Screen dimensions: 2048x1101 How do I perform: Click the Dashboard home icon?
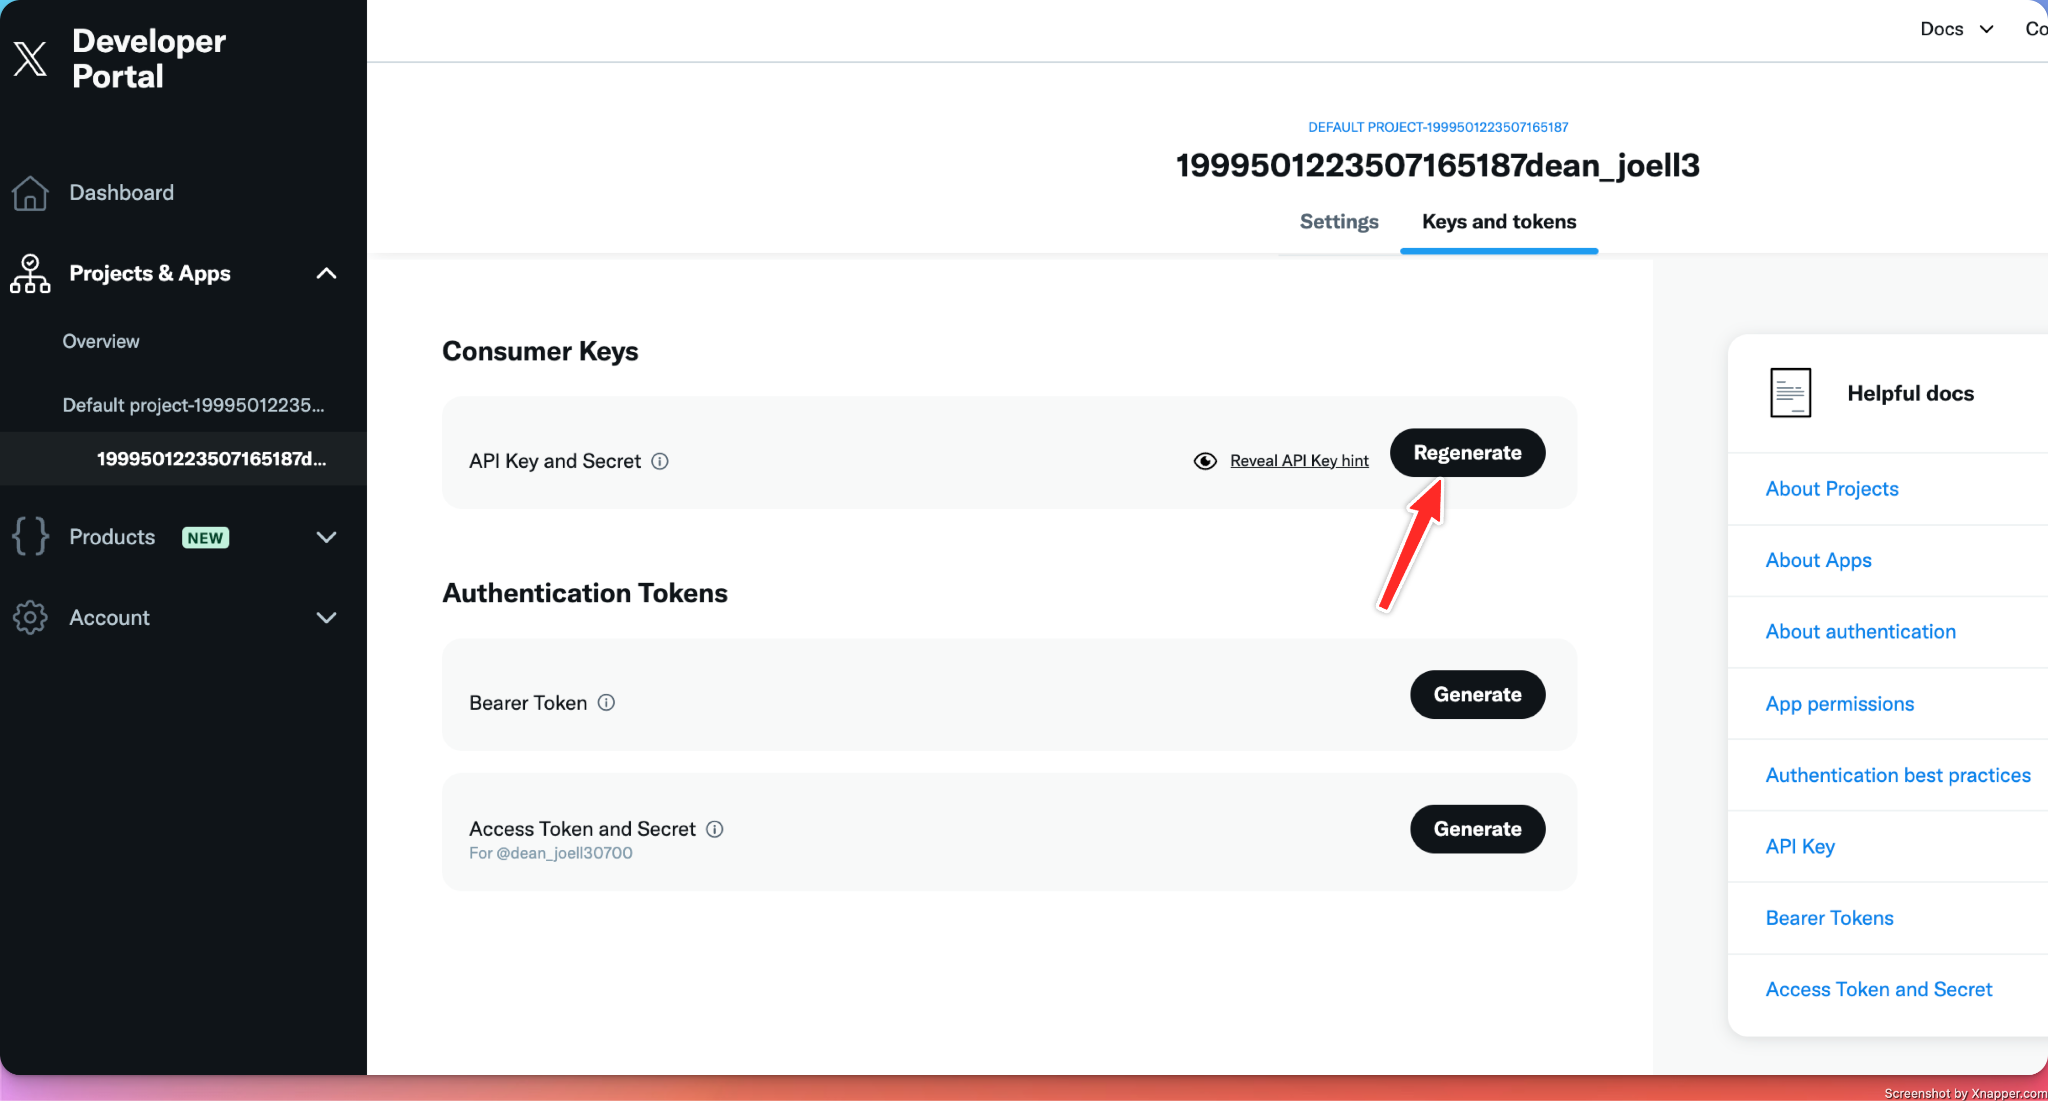30,193
